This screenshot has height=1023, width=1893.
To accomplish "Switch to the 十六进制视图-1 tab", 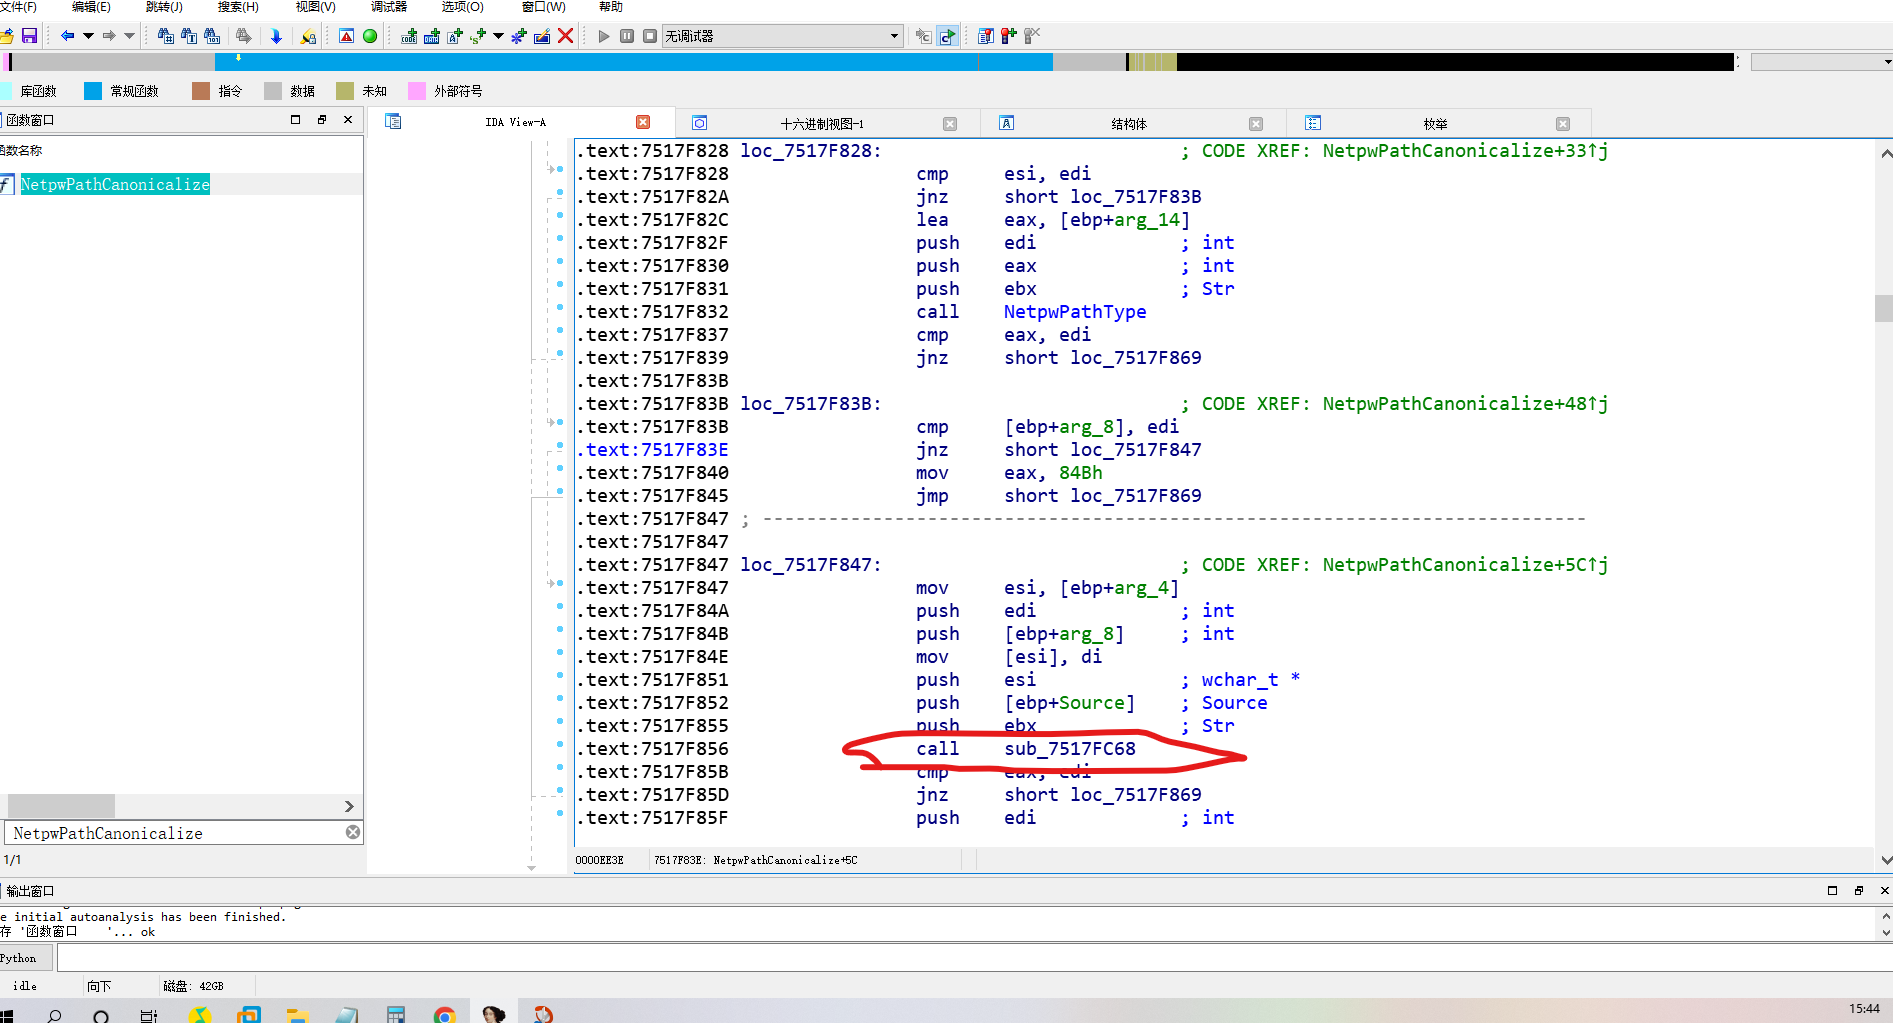I will point(821,124).
